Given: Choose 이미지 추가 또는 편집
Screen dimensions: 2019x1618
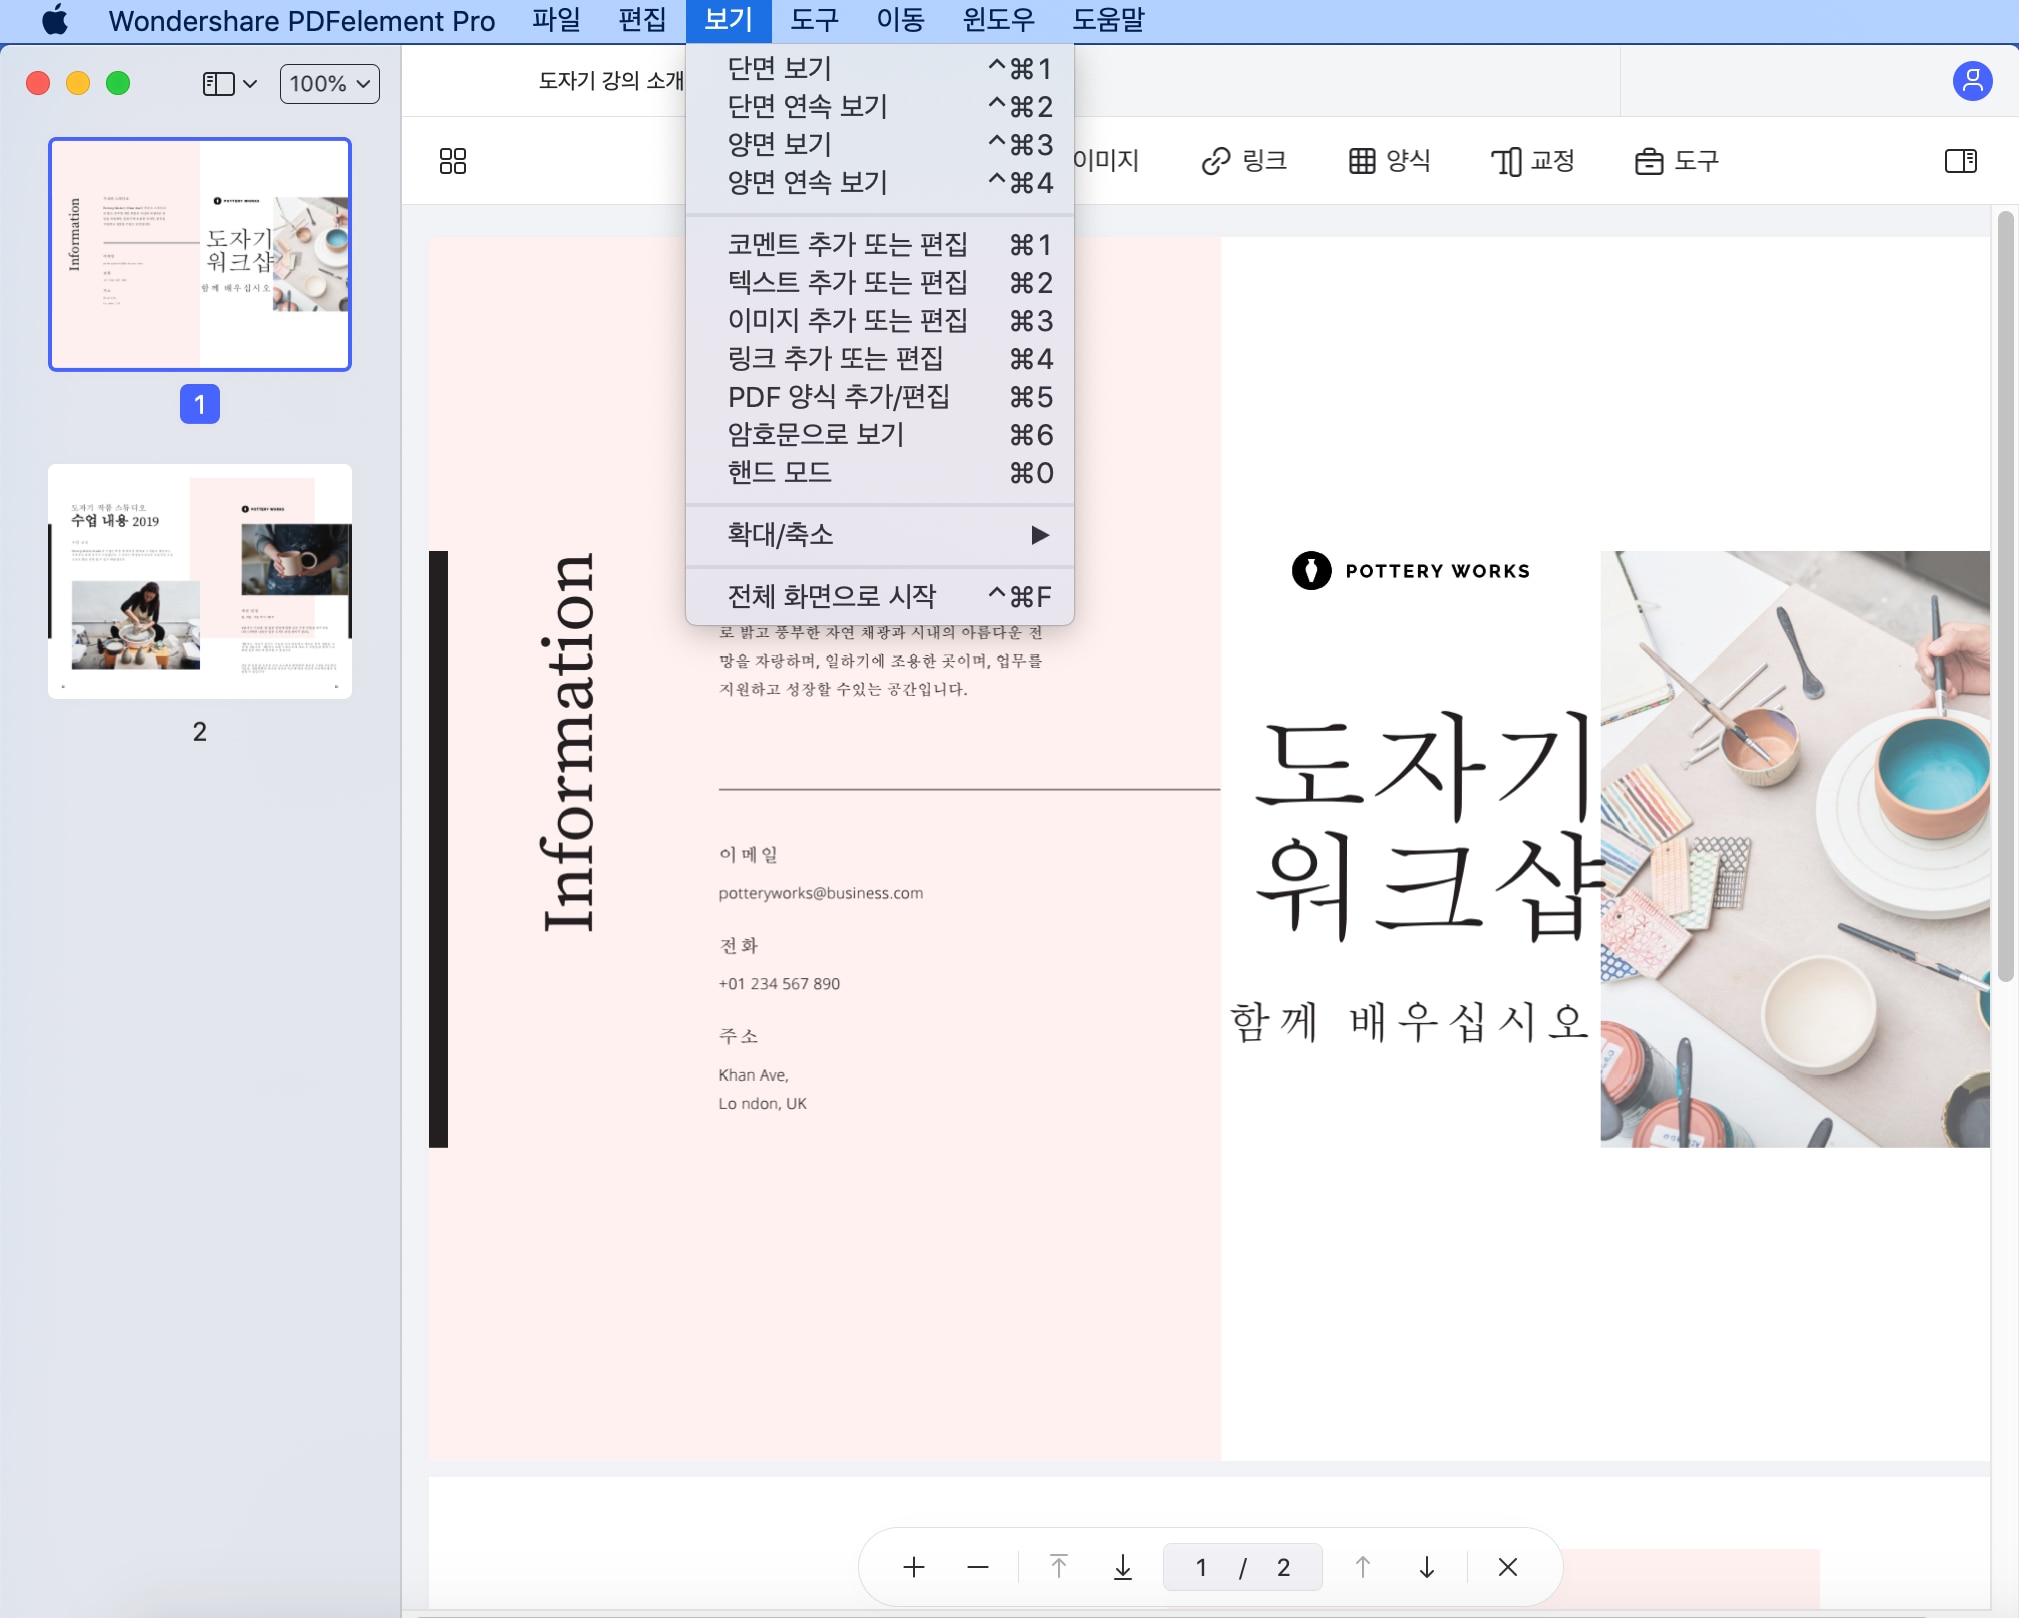Looking at the screenshot, I should pos(880,320).
